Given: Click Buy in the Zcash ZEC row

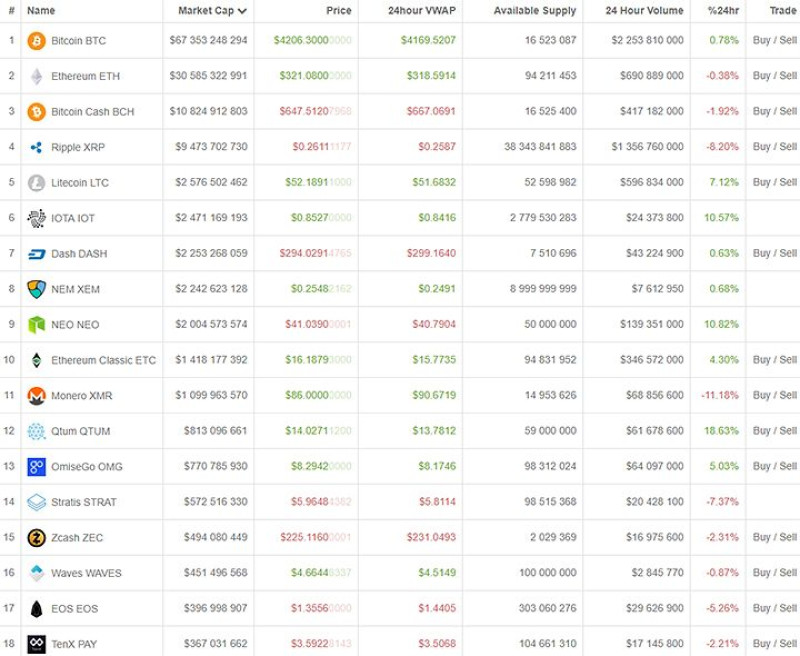Looking at the screenshot, I should (x=762, y=537).
